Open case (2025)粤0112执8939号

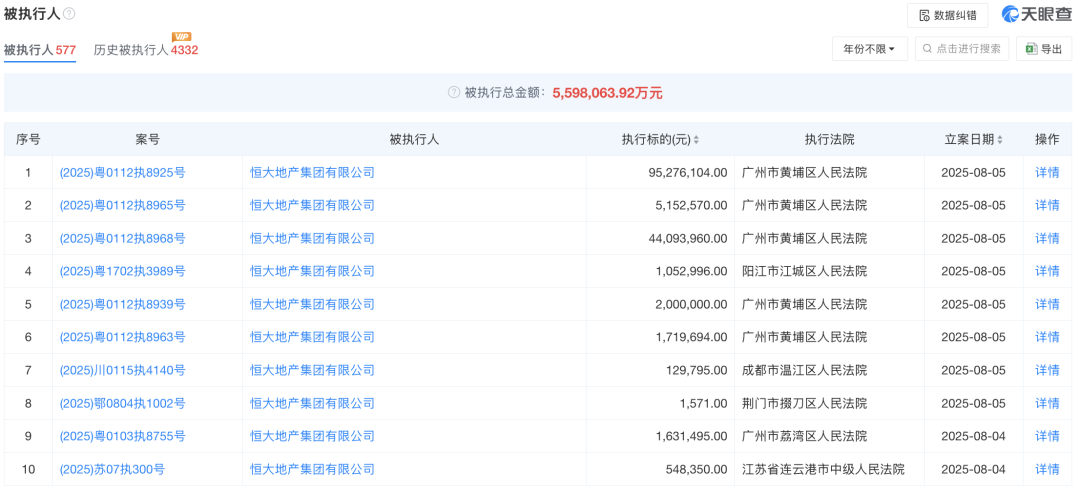pos(123,305)
